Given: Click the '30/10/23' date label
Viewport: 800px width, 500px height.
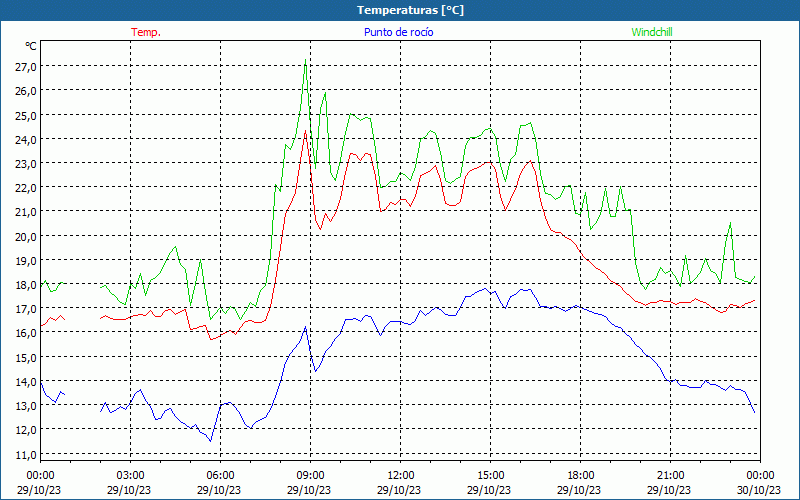Looking at the screenshot, I should 759,490.
